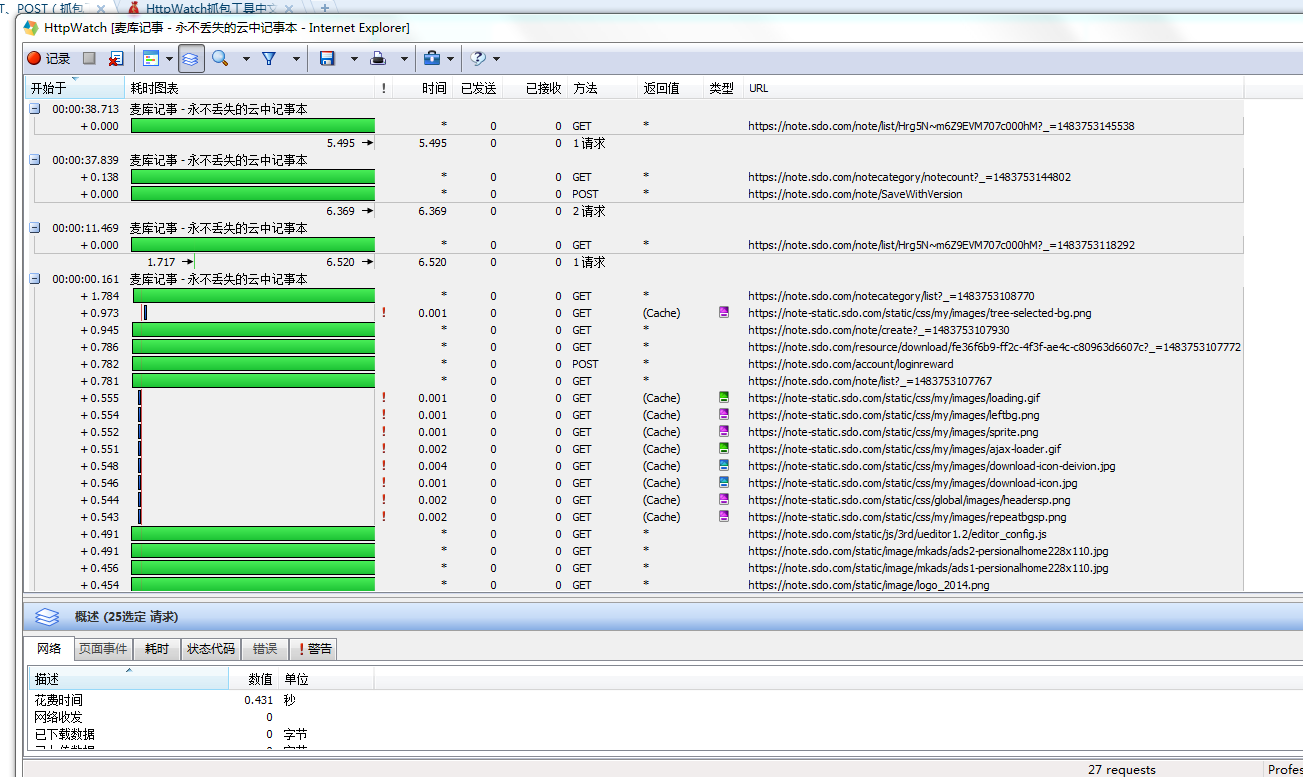Clear the log with the red X icon

point(116,59)
